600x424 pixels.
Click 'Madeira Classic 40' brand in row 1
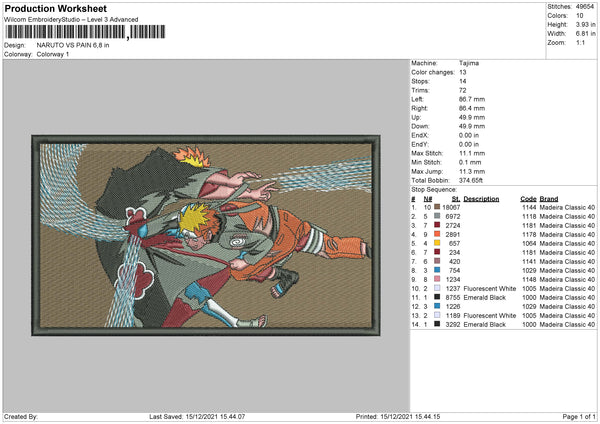tap(567, 207)
